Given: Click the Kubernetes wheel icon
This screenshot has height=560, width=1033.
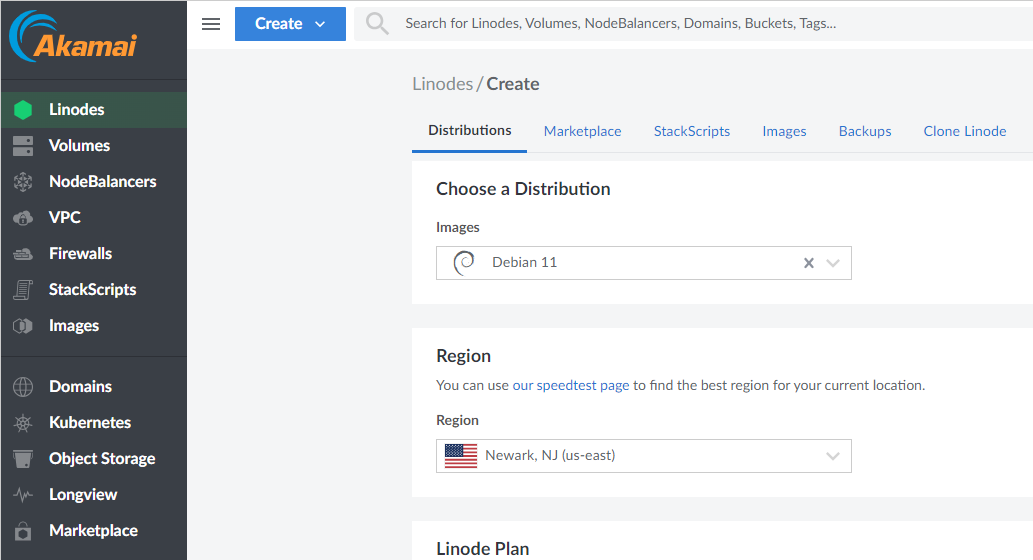Looking at the screenshot, I should 22,423.
